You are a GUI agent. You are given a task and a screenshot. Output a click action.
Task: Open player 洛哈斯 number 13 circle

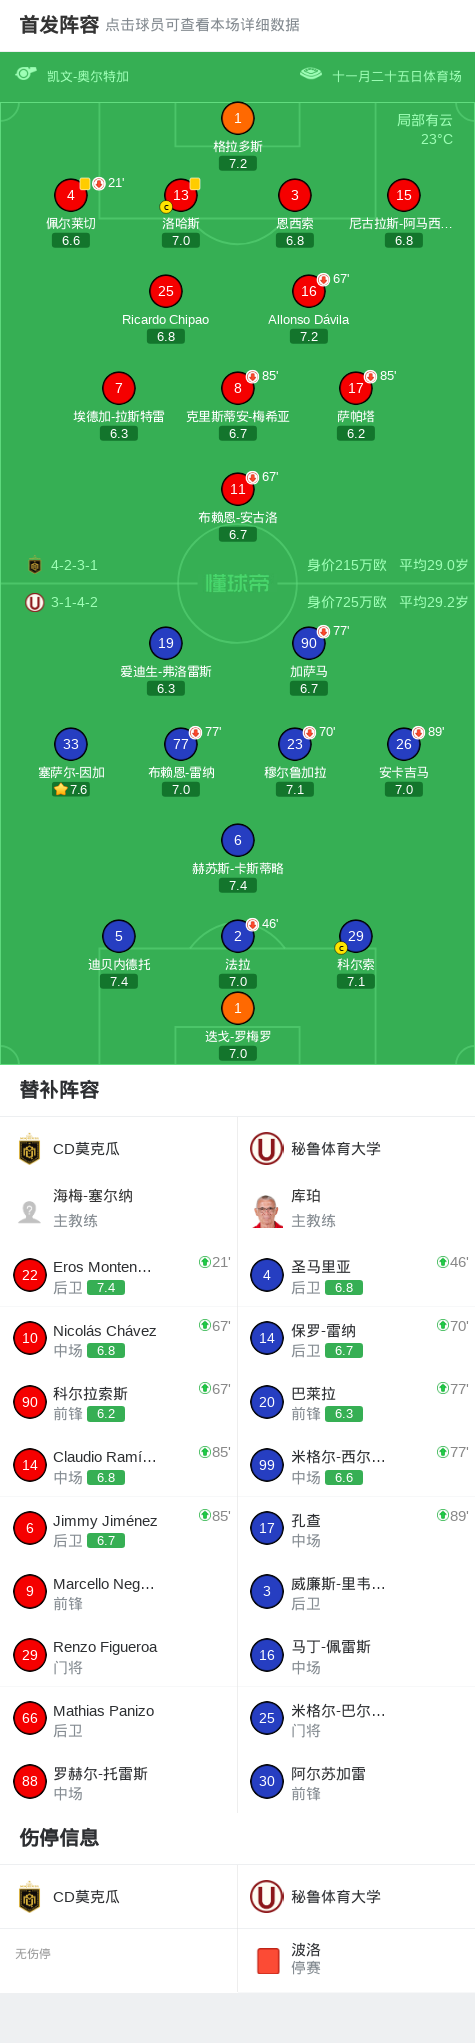point(181,195)
